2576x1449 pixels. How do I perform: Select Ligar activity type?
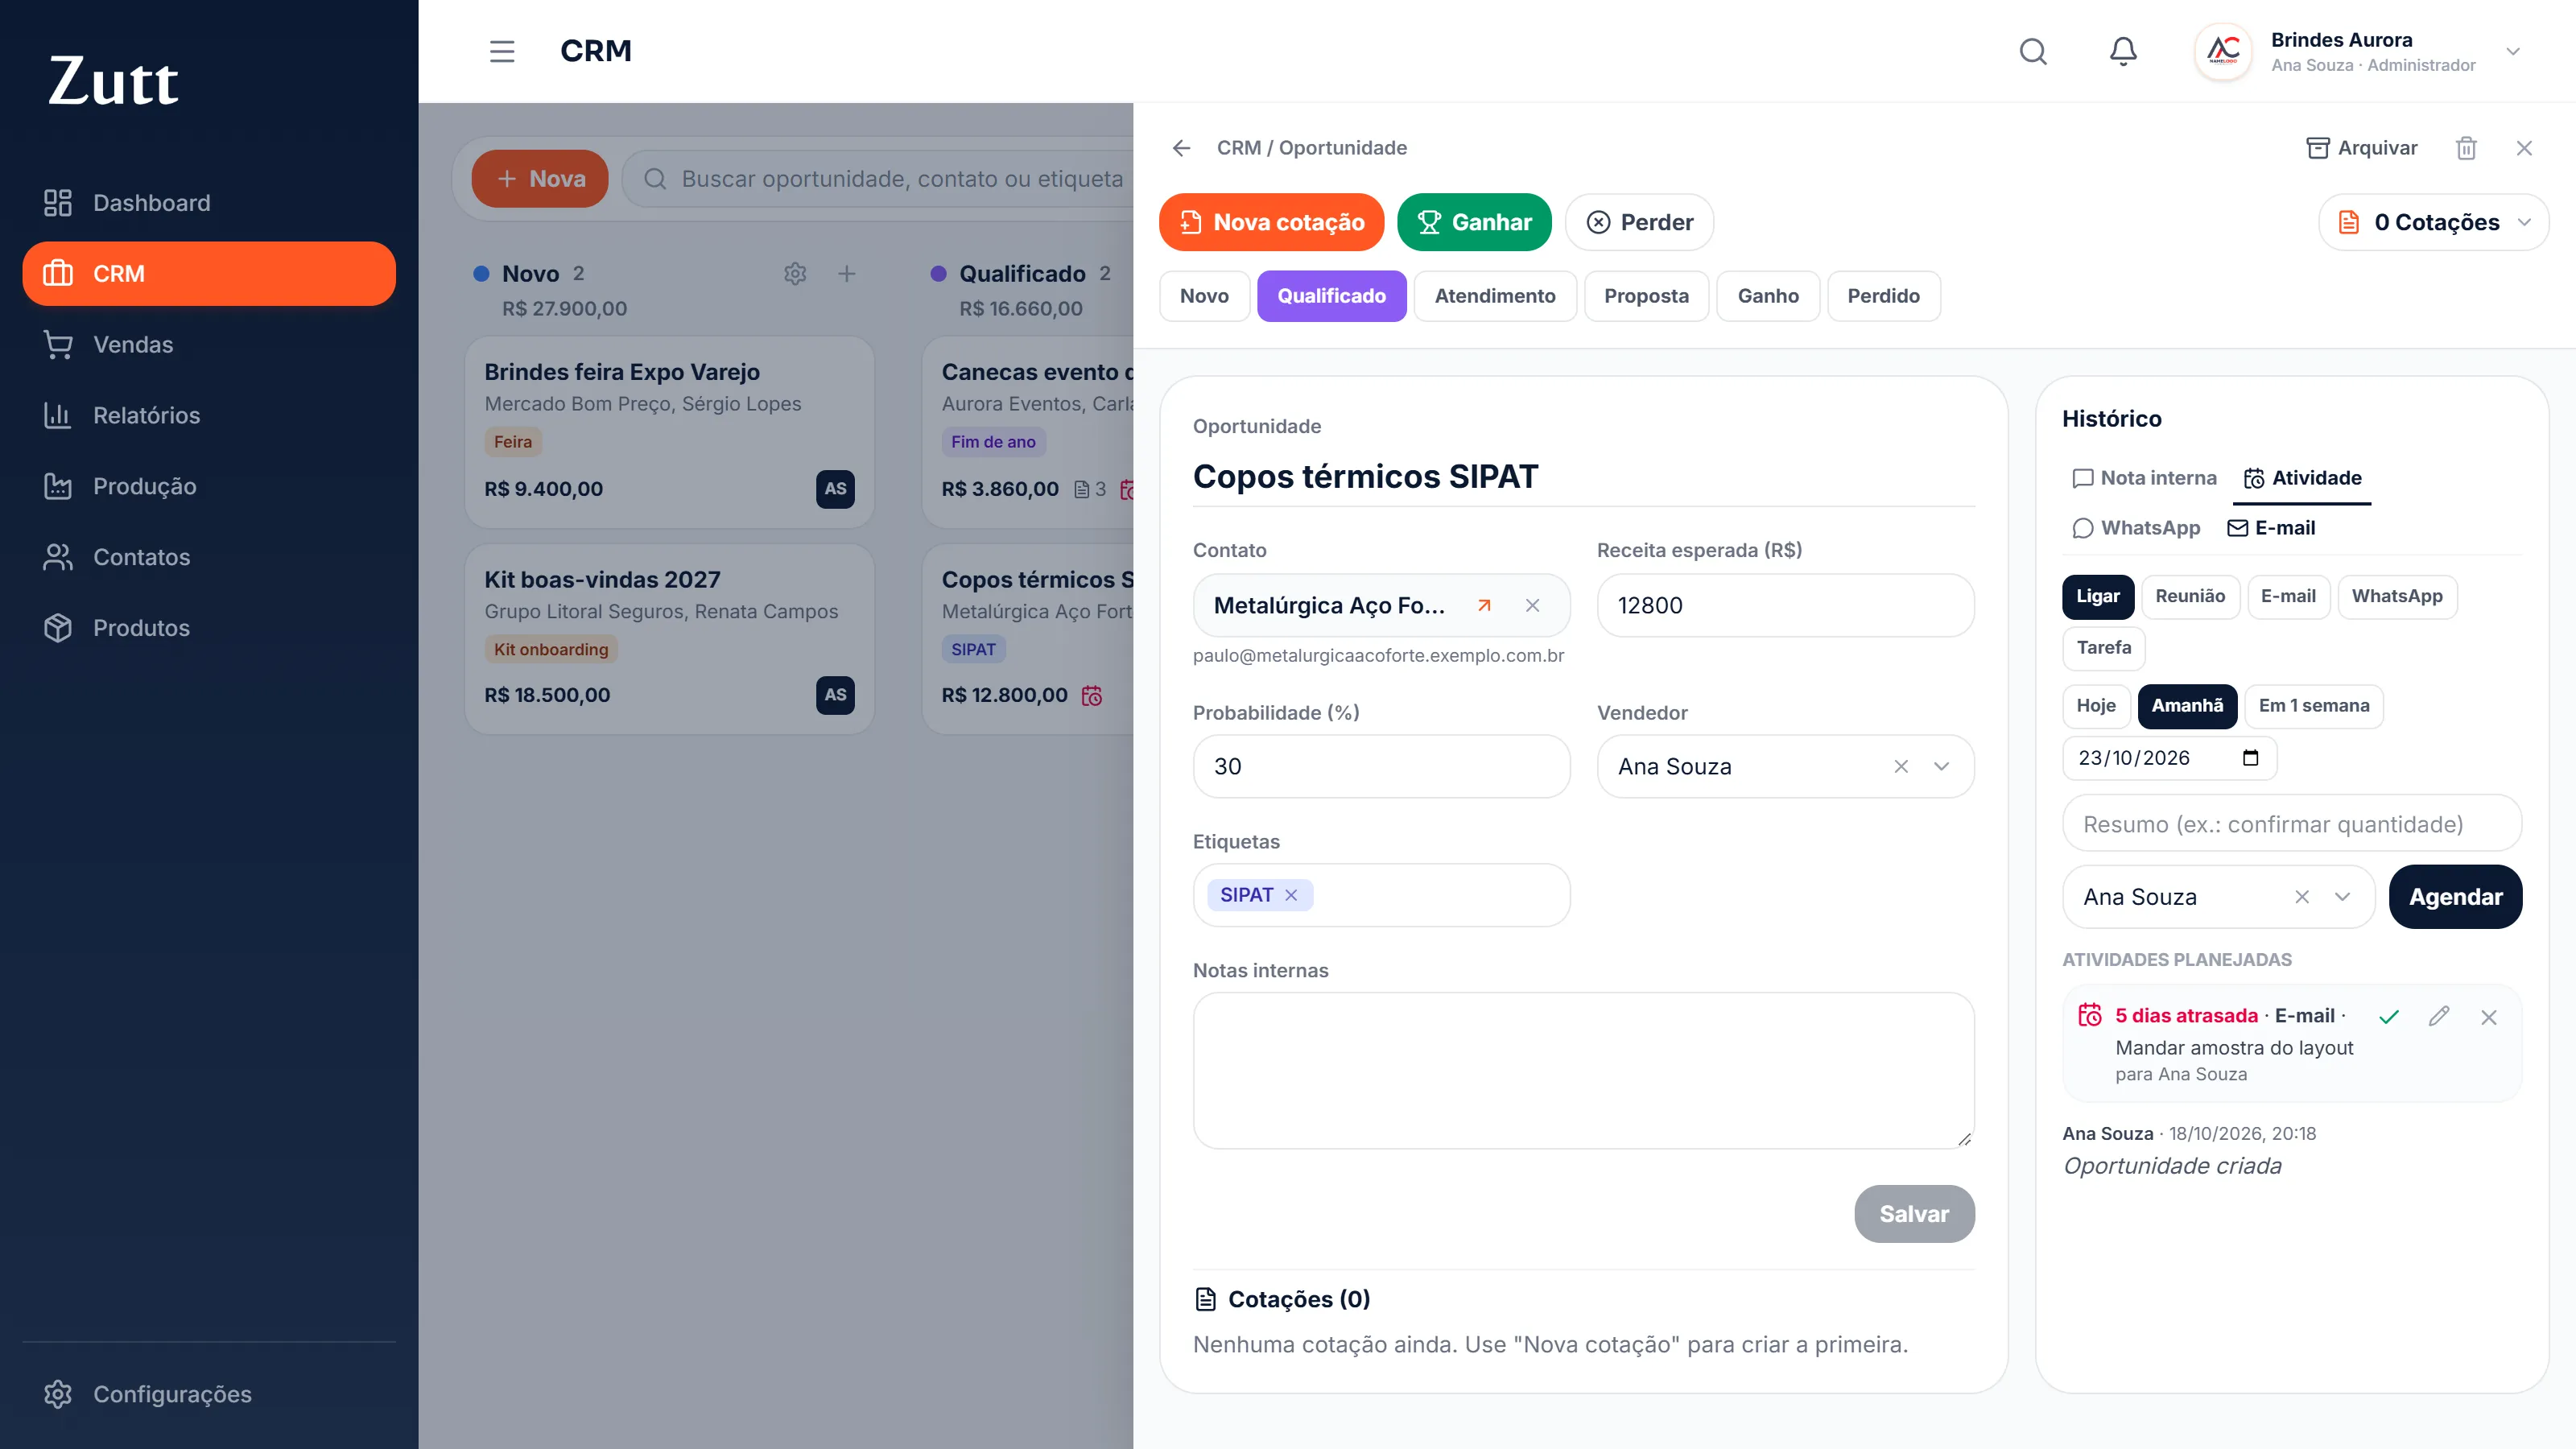[2098, 597]
